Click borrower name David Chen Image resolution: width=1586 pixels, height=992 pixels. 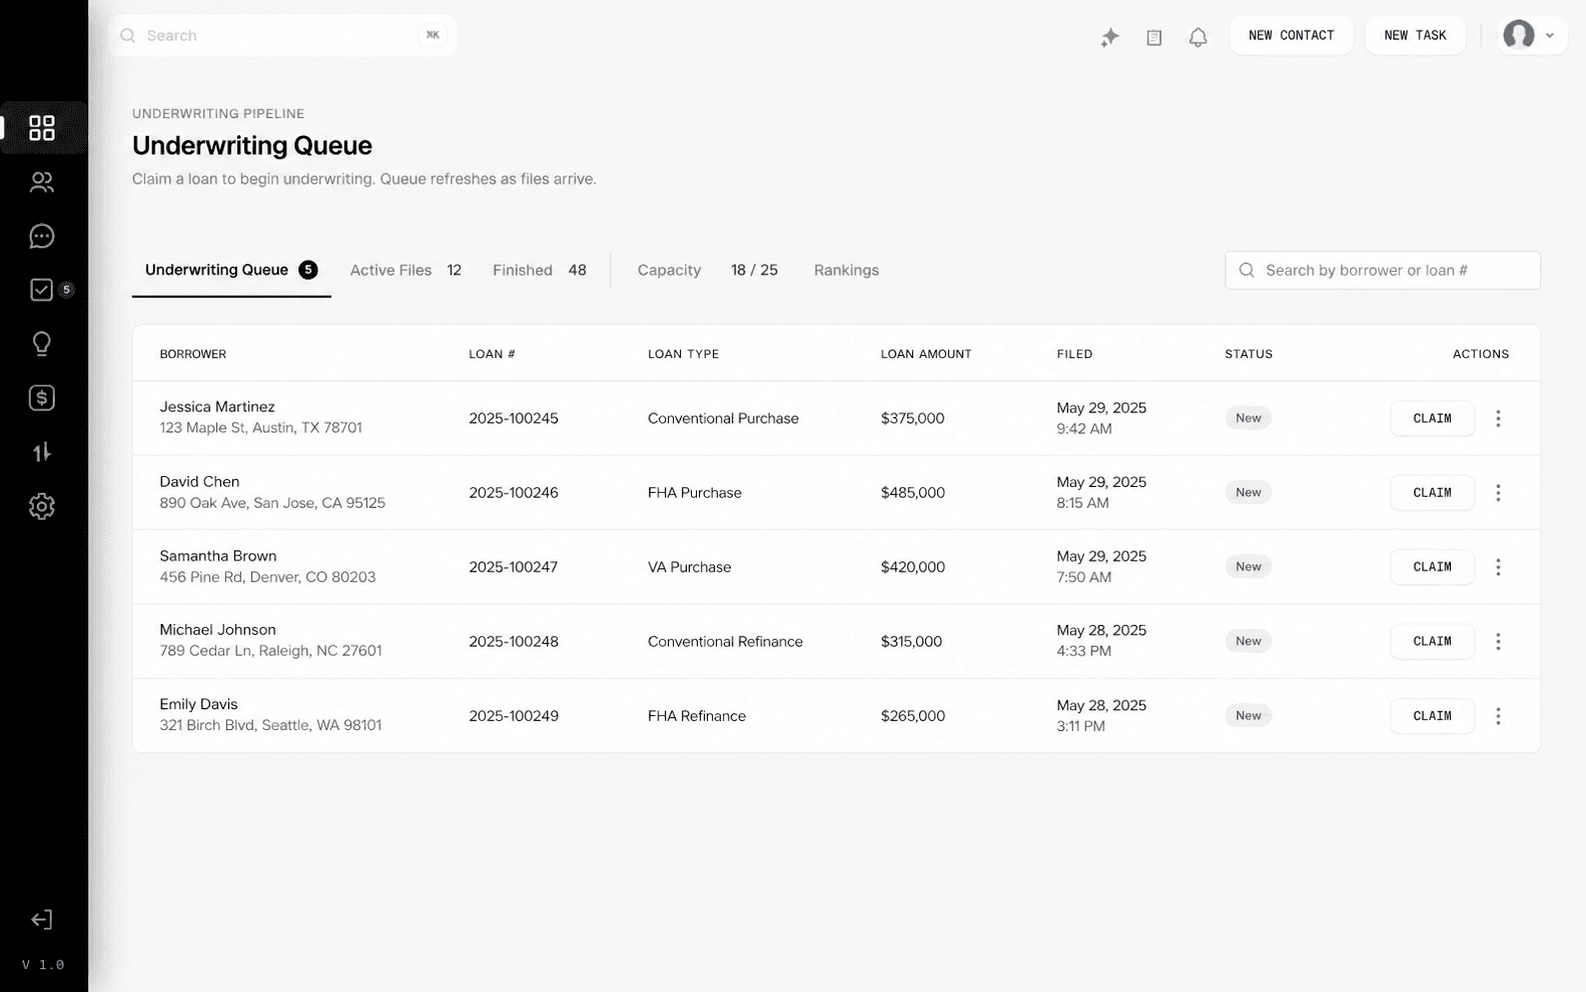[x=200, y=482]
